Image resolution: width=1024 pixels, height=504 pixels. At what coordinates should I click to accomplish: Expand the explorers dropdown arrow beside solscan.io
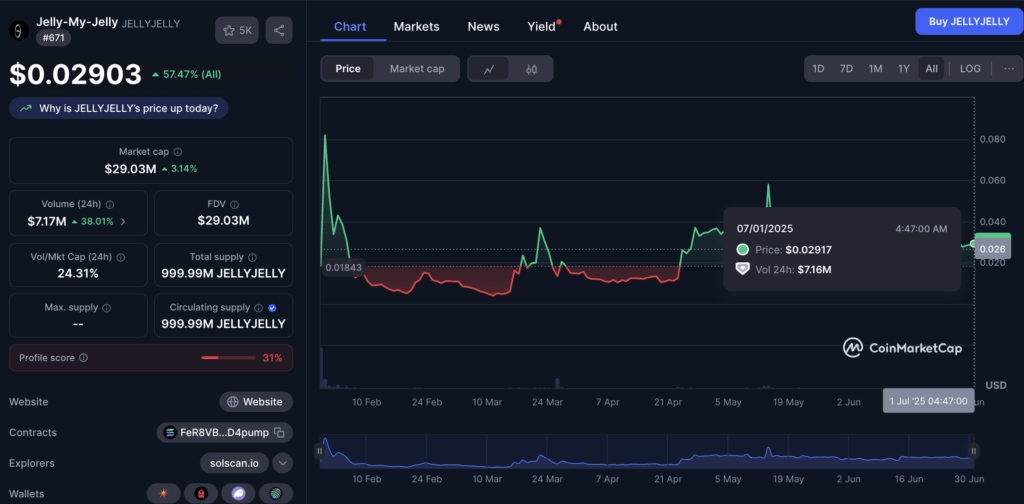(282, 463)
